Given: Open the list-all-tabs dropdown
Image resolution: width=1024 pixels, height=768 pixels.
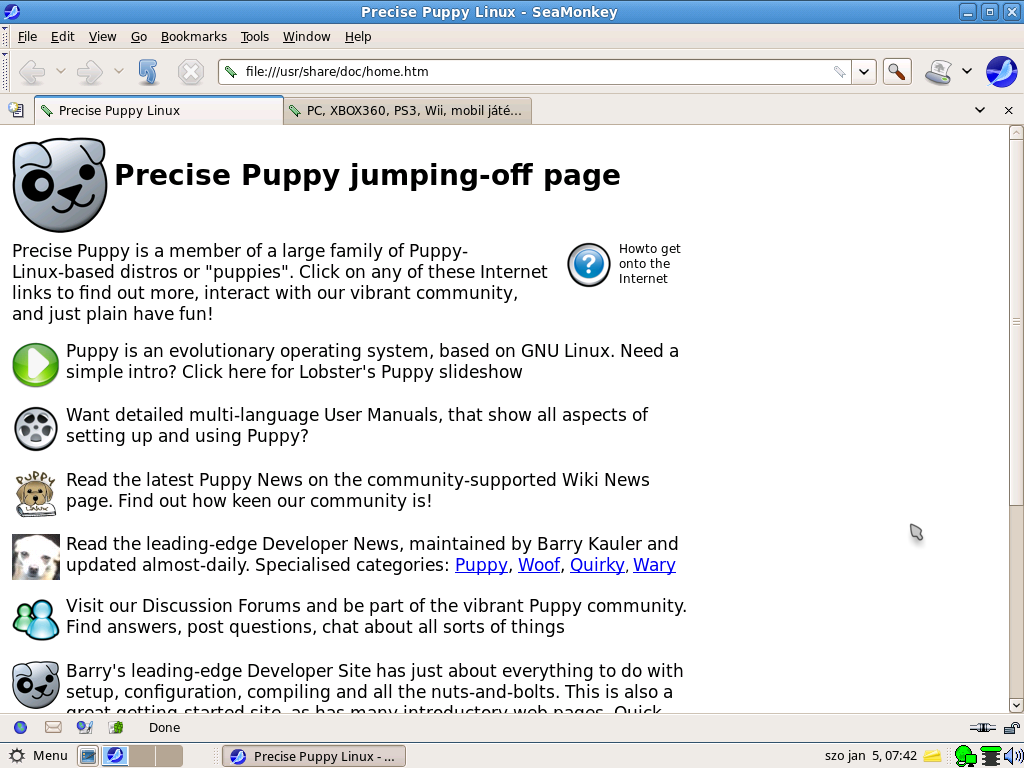Looking at the screenshot, I should 980,110.
